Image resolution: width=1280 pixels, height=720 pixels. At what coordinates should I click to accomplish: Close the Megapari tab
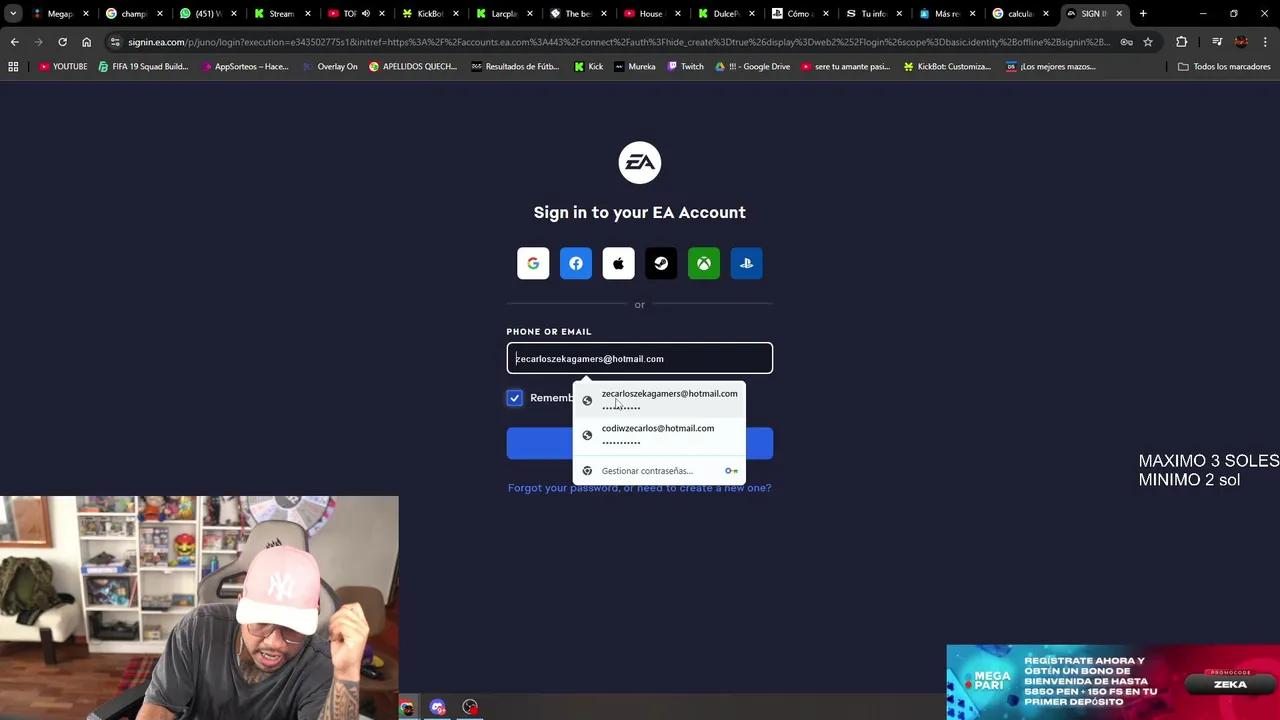pos(86,13)
